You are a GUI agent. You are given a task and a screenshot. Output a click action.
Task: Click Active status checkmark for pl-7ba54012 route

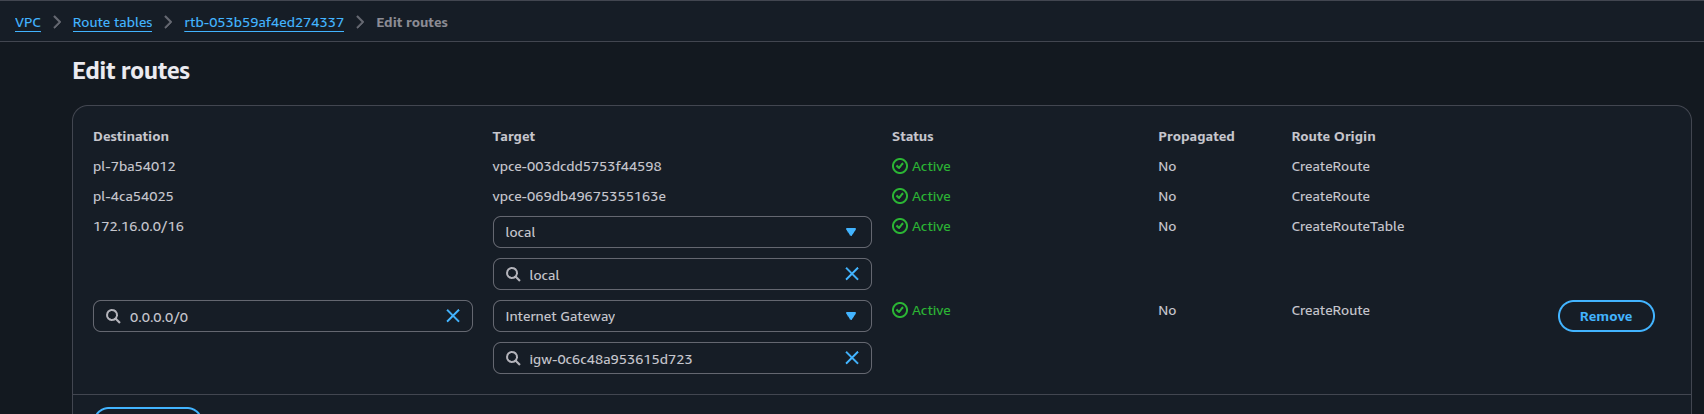(900, 166)
